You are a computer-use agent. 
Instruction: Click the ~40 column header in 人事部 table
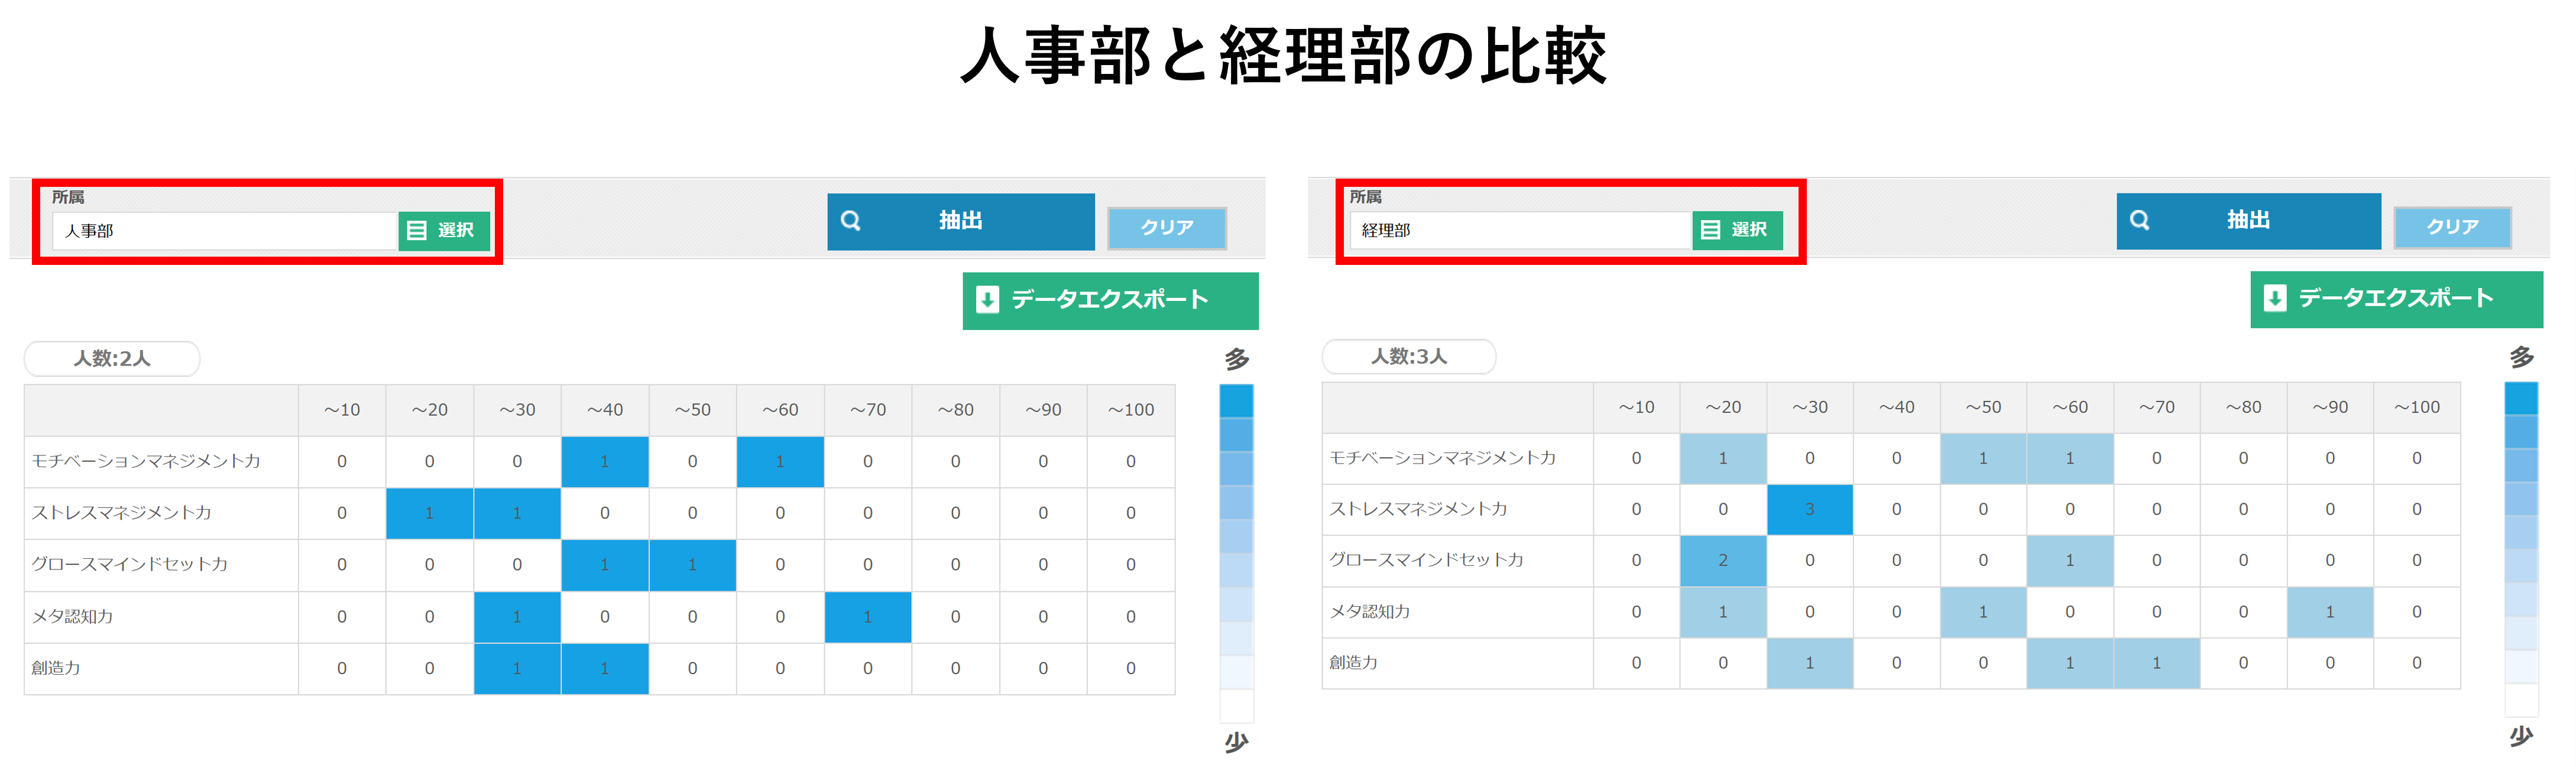(x=605, y=410)
